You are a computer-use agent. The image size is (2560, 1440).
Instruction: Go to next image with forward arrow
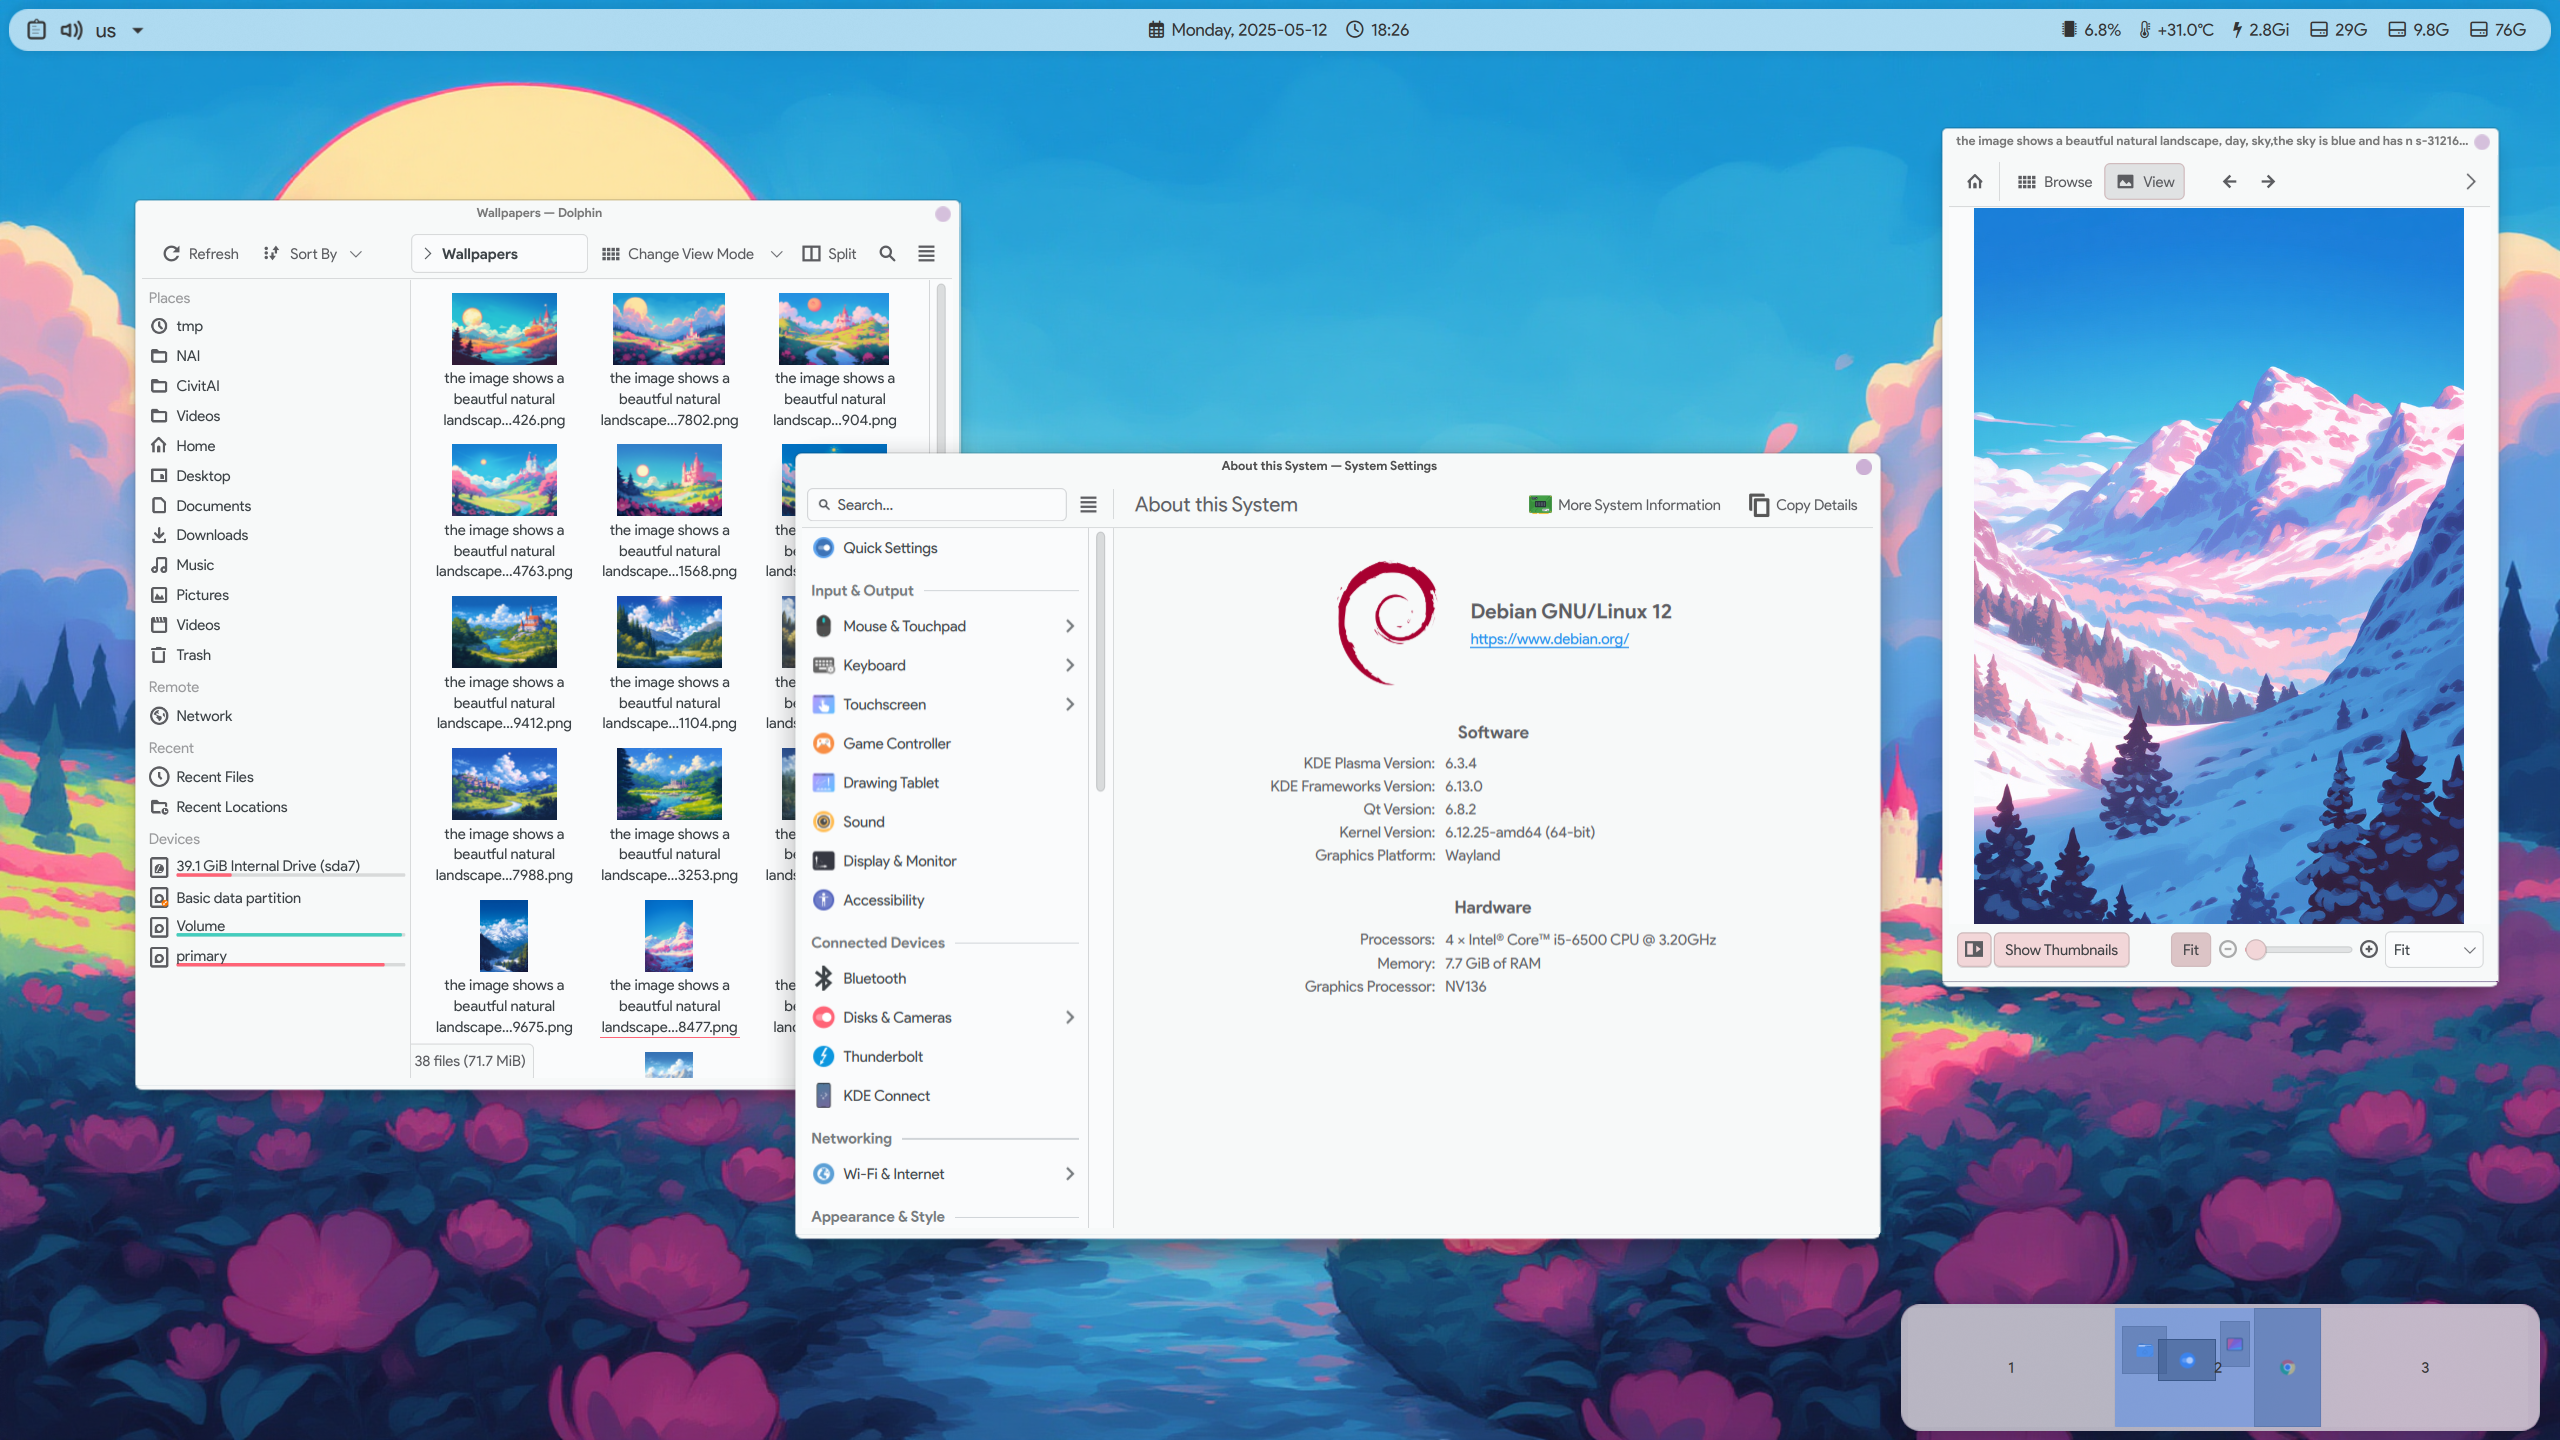click(2268, 182)
